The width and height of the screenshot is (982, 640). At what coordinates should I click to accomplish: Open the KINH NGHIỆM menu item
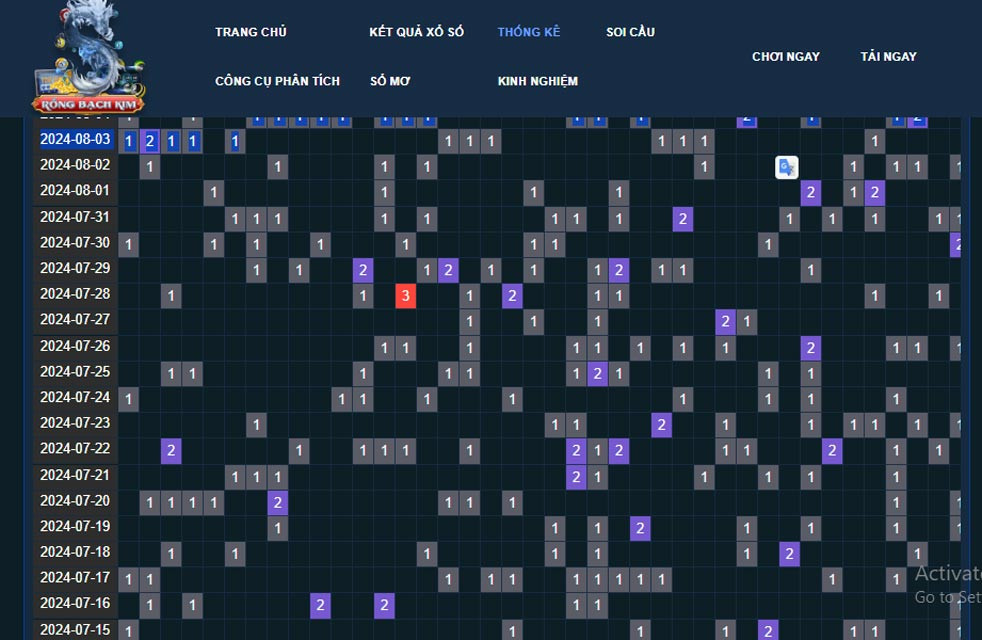click(x=537, y=81)
